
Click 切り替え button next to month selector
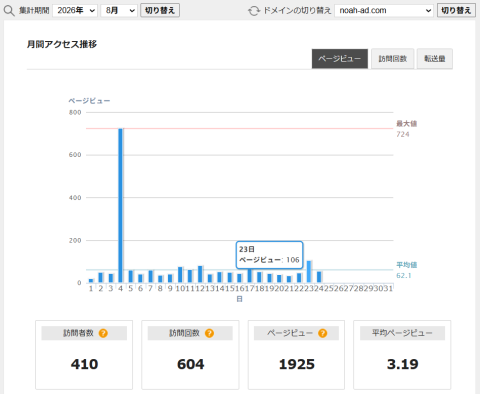[160, 10]
